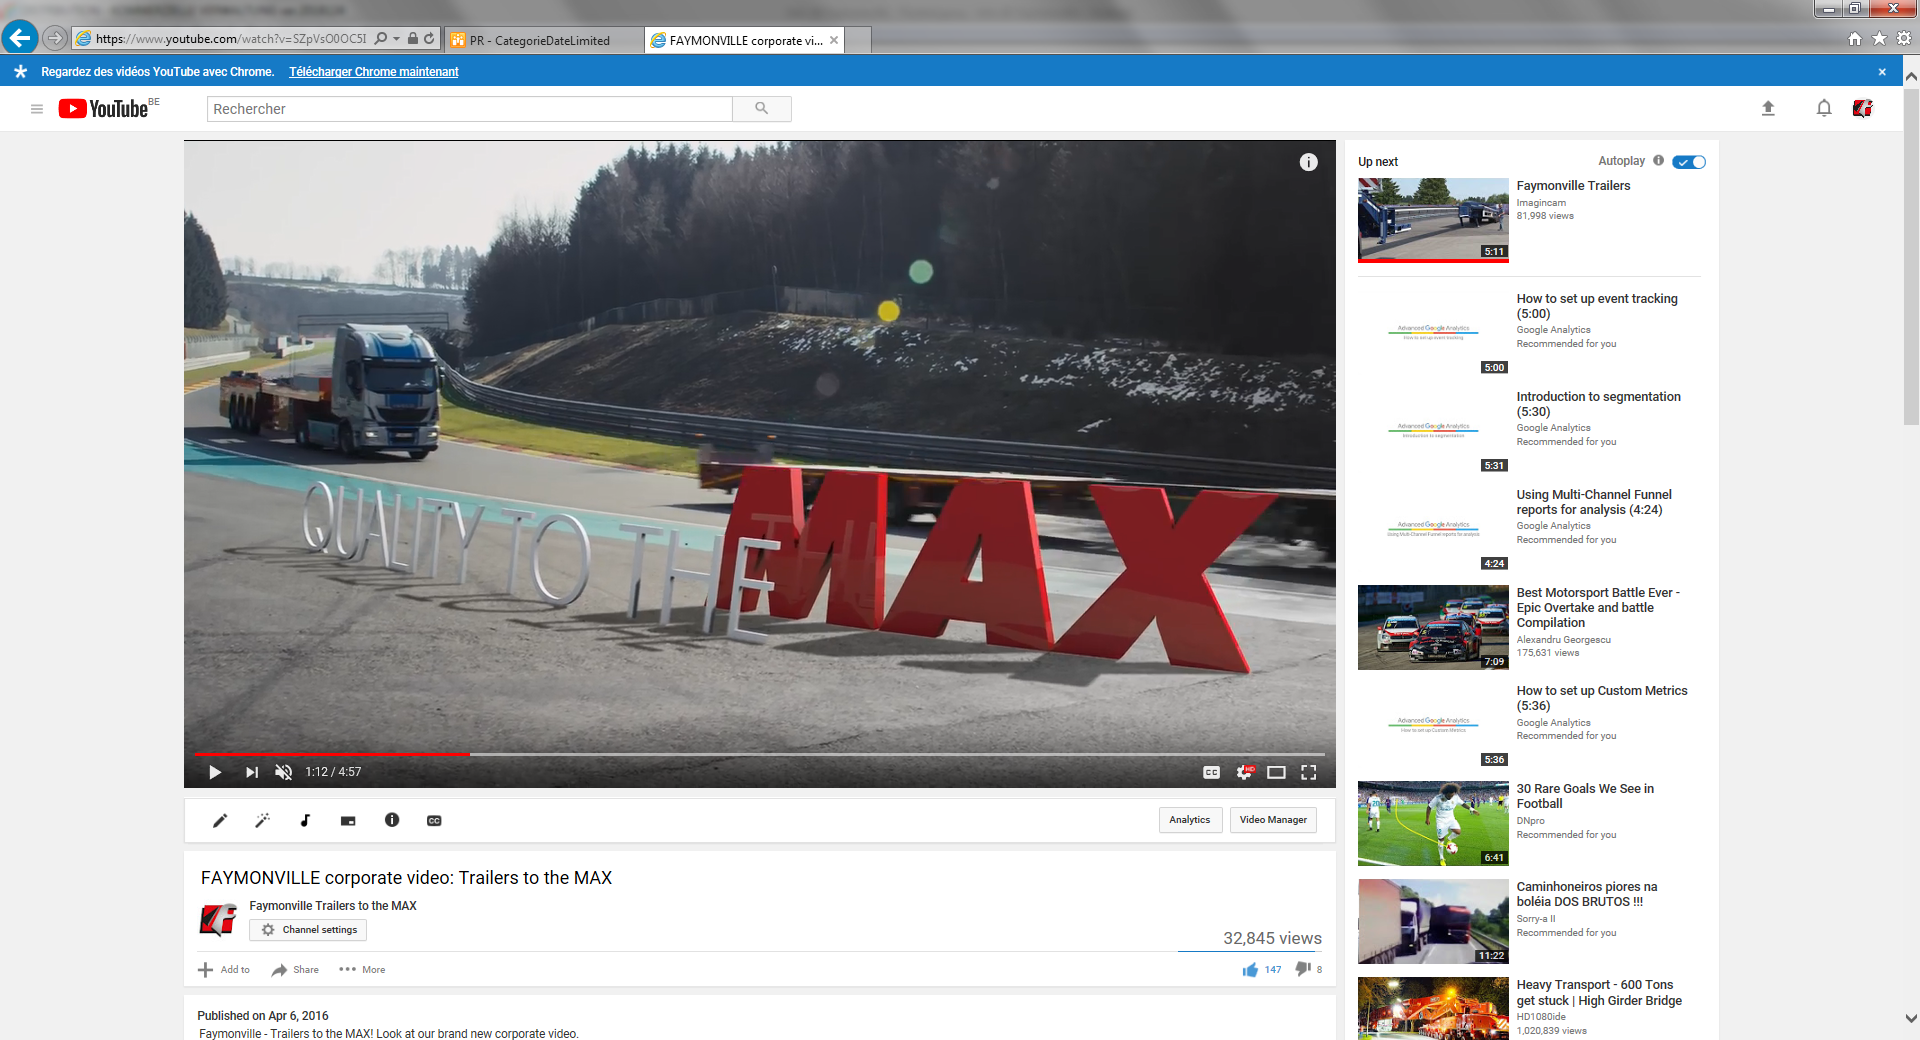Open 30 Rare Goals thumbnail

click(x=1433, y=823)
